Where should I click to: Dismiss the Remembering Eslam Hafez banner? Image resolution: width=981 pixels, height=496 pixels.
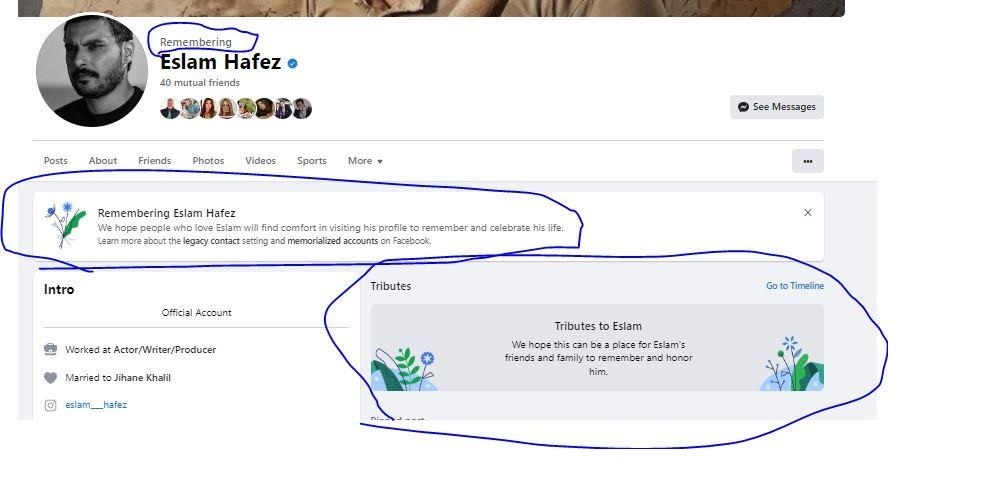pyautogui.click(x=808, y=213)
